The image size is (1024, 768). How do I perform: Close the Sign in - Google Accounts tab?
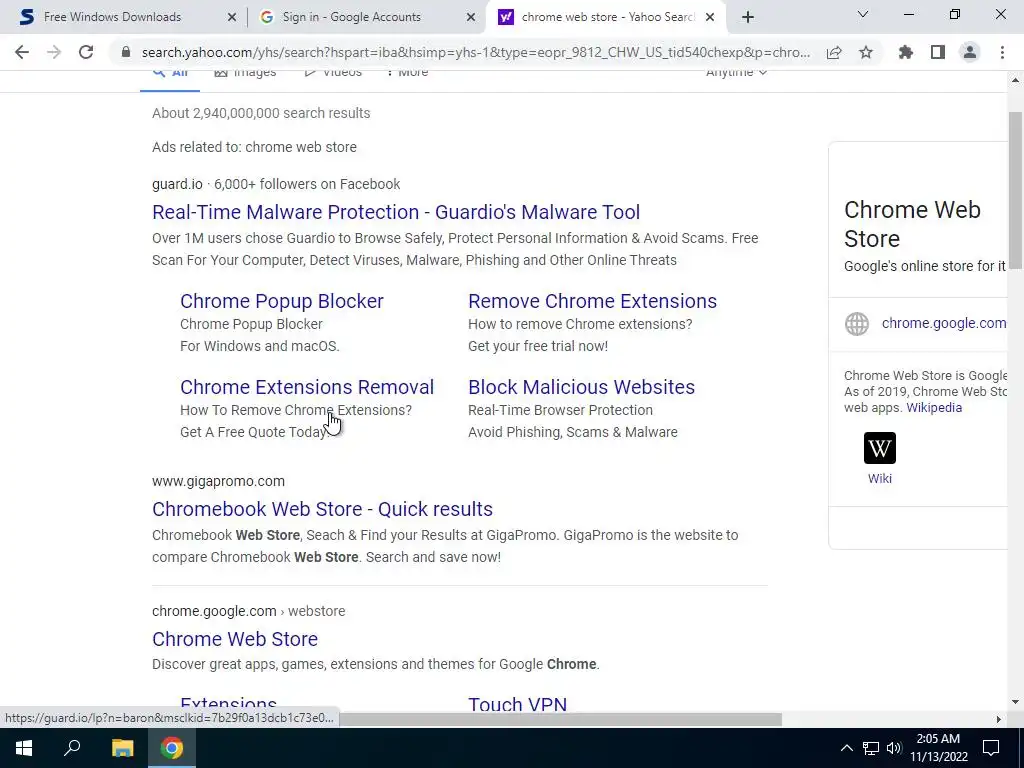click(x=471, y=17)
